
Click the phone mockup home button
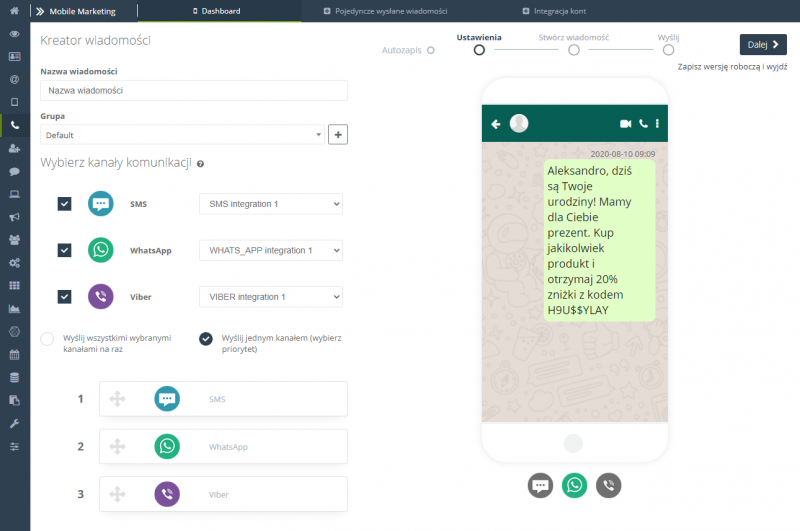(573, 443)
